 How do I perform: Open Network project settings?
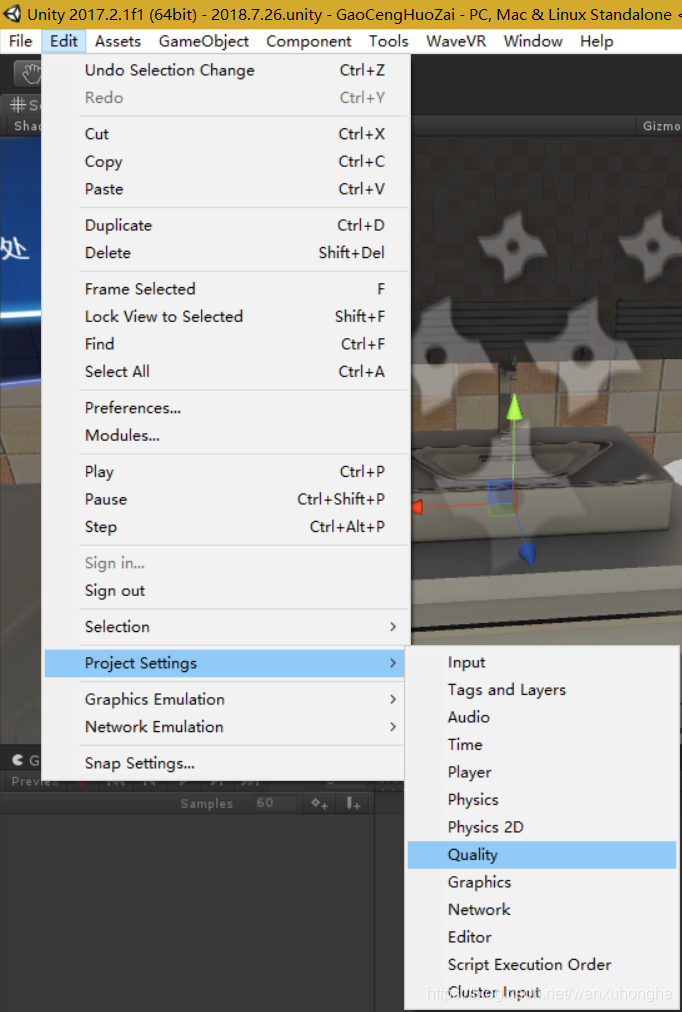pyautogui.click(x=541, y=909)
